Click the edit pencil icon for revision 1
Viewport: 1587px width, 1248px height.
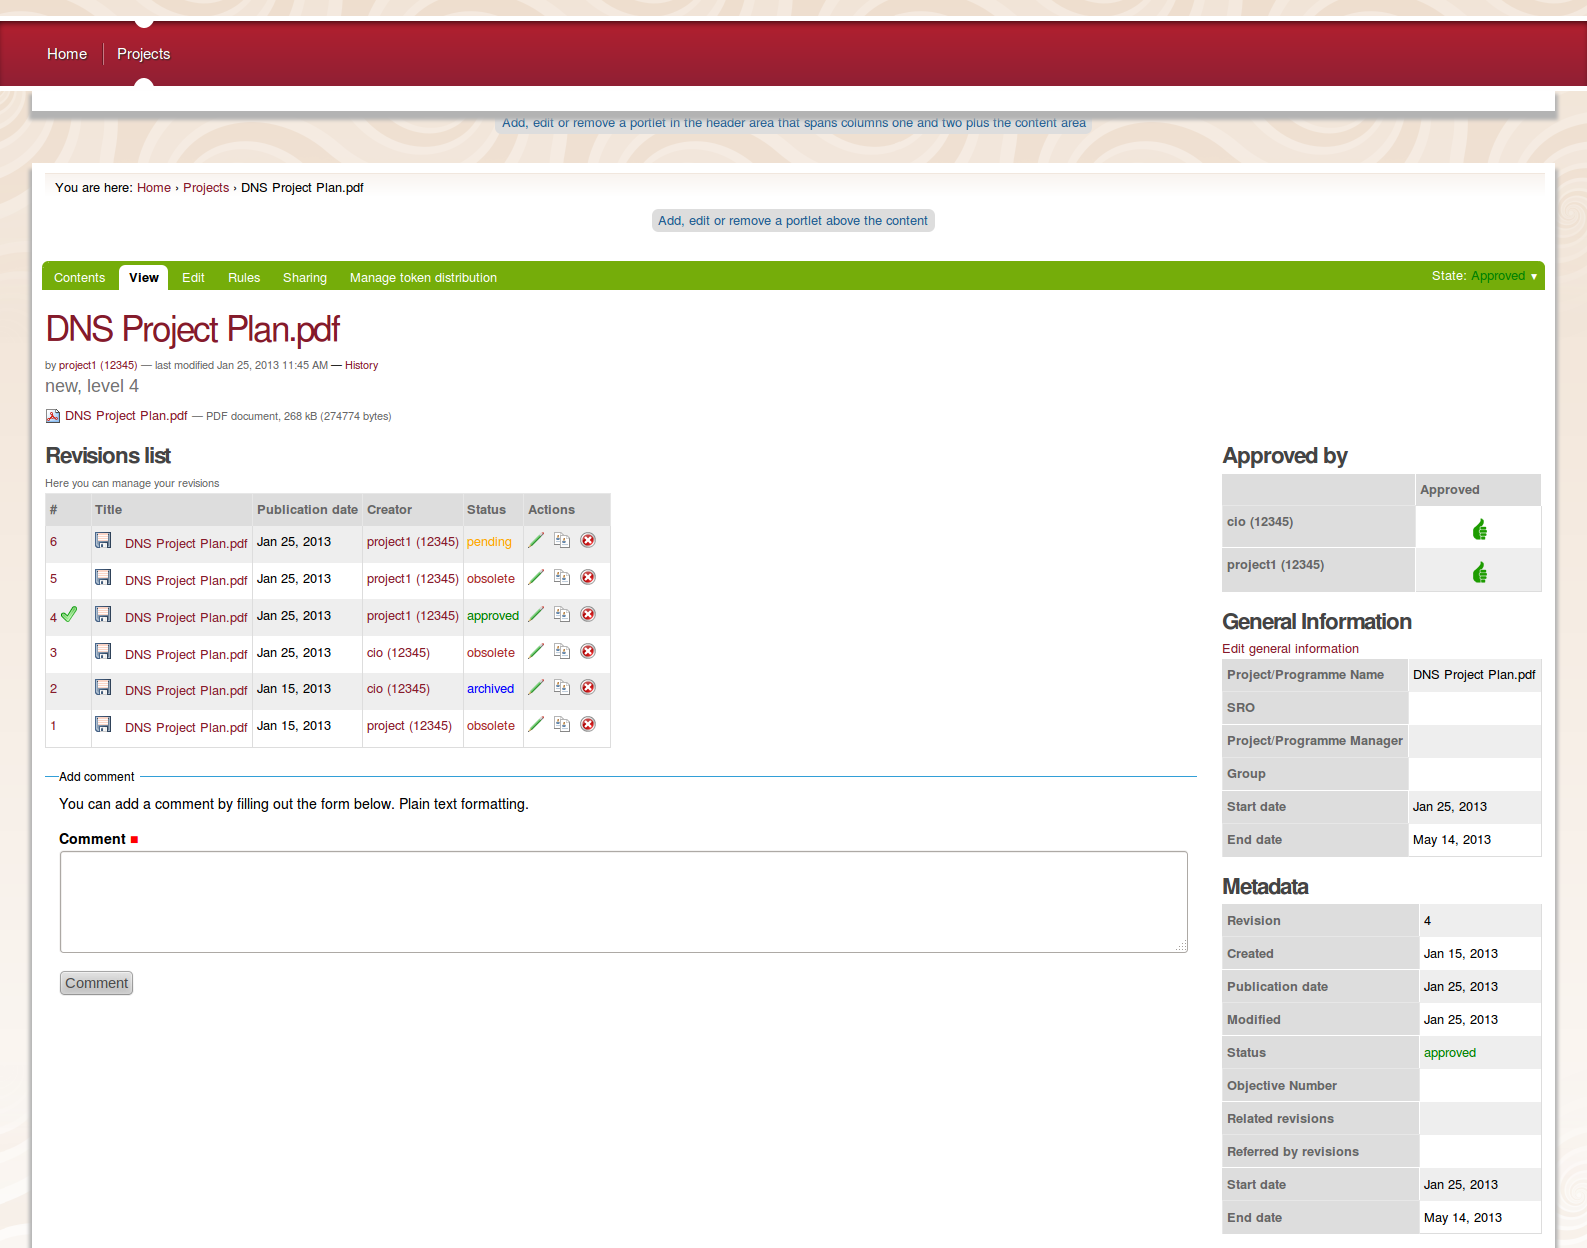point(536,724)
